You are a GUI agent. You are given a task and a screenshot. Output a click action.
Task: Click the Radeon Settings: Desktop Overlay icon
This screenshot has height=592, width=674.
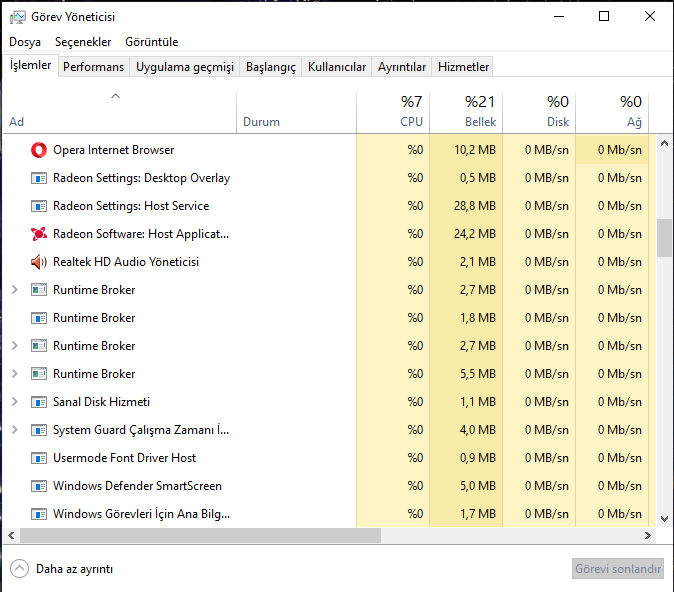coord(39,178)
